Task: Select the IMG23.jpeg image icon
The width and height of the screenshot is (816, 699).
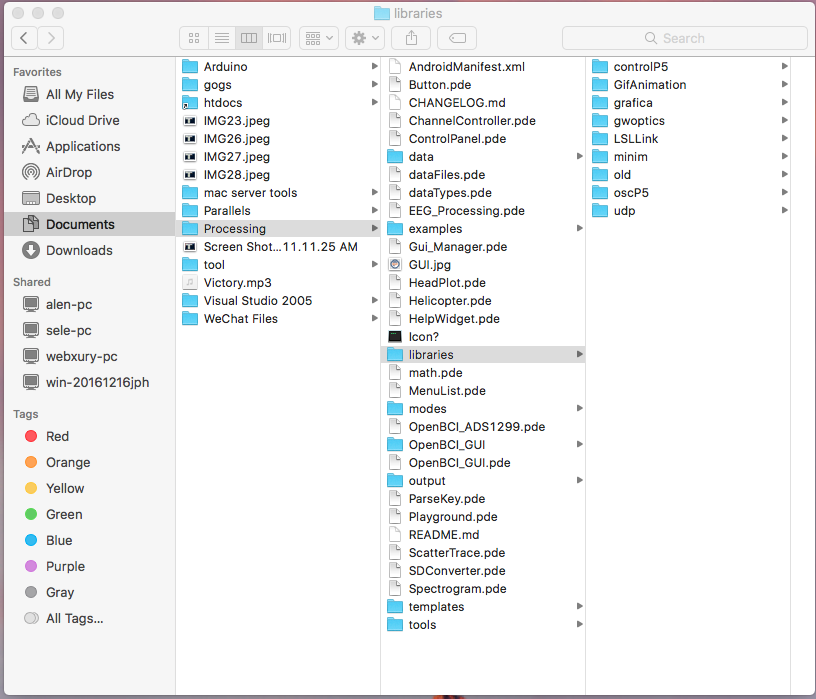Action: coord(190,121)
